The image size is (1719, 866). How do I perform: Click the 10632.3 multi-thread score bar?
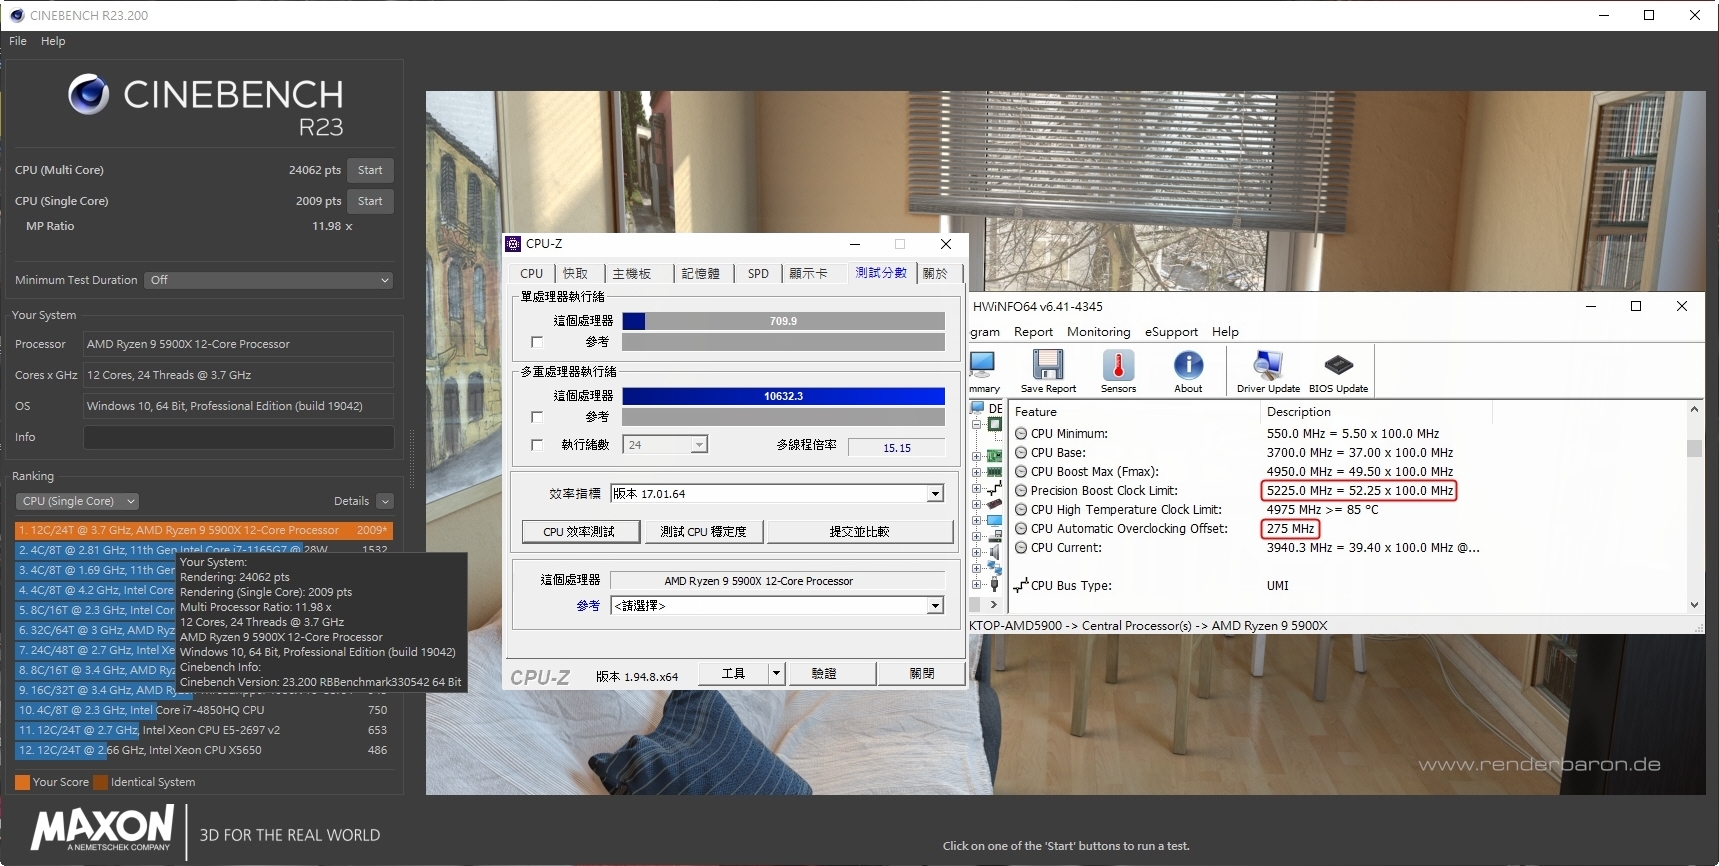[x=783, y=396]
